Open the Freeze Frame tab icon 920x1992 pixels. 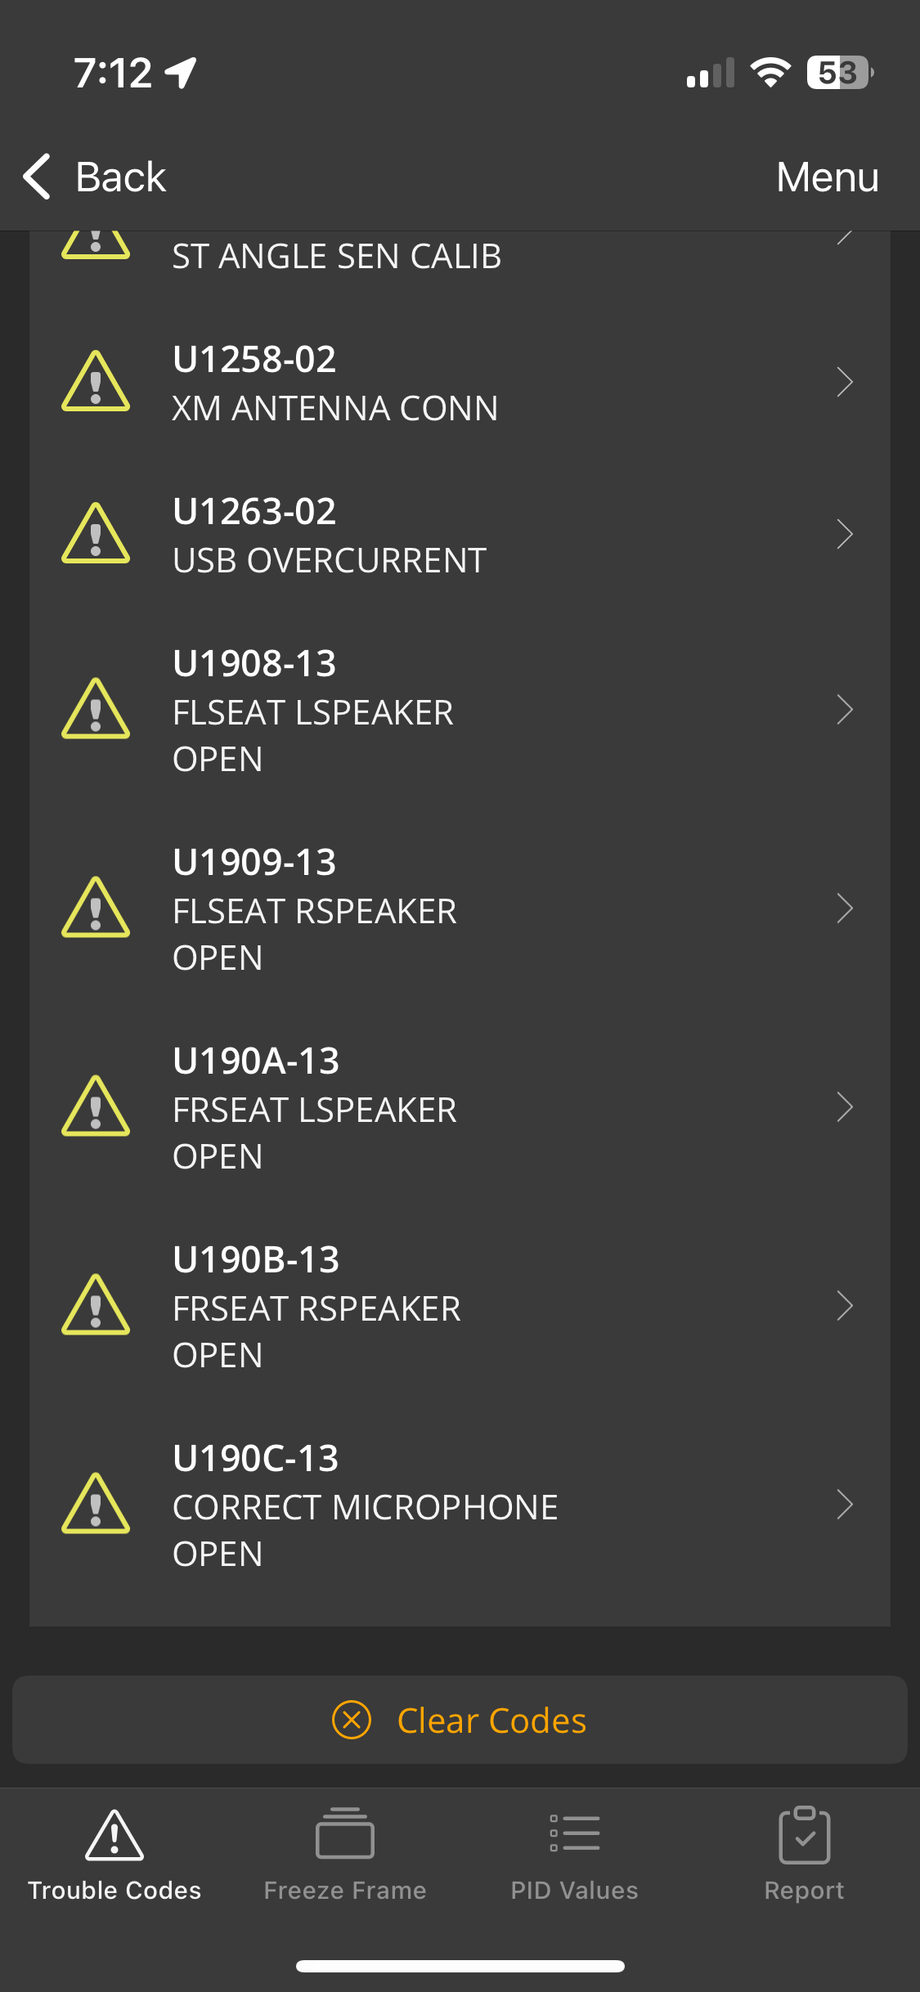pyautogui.click(x=345, y=1836)
